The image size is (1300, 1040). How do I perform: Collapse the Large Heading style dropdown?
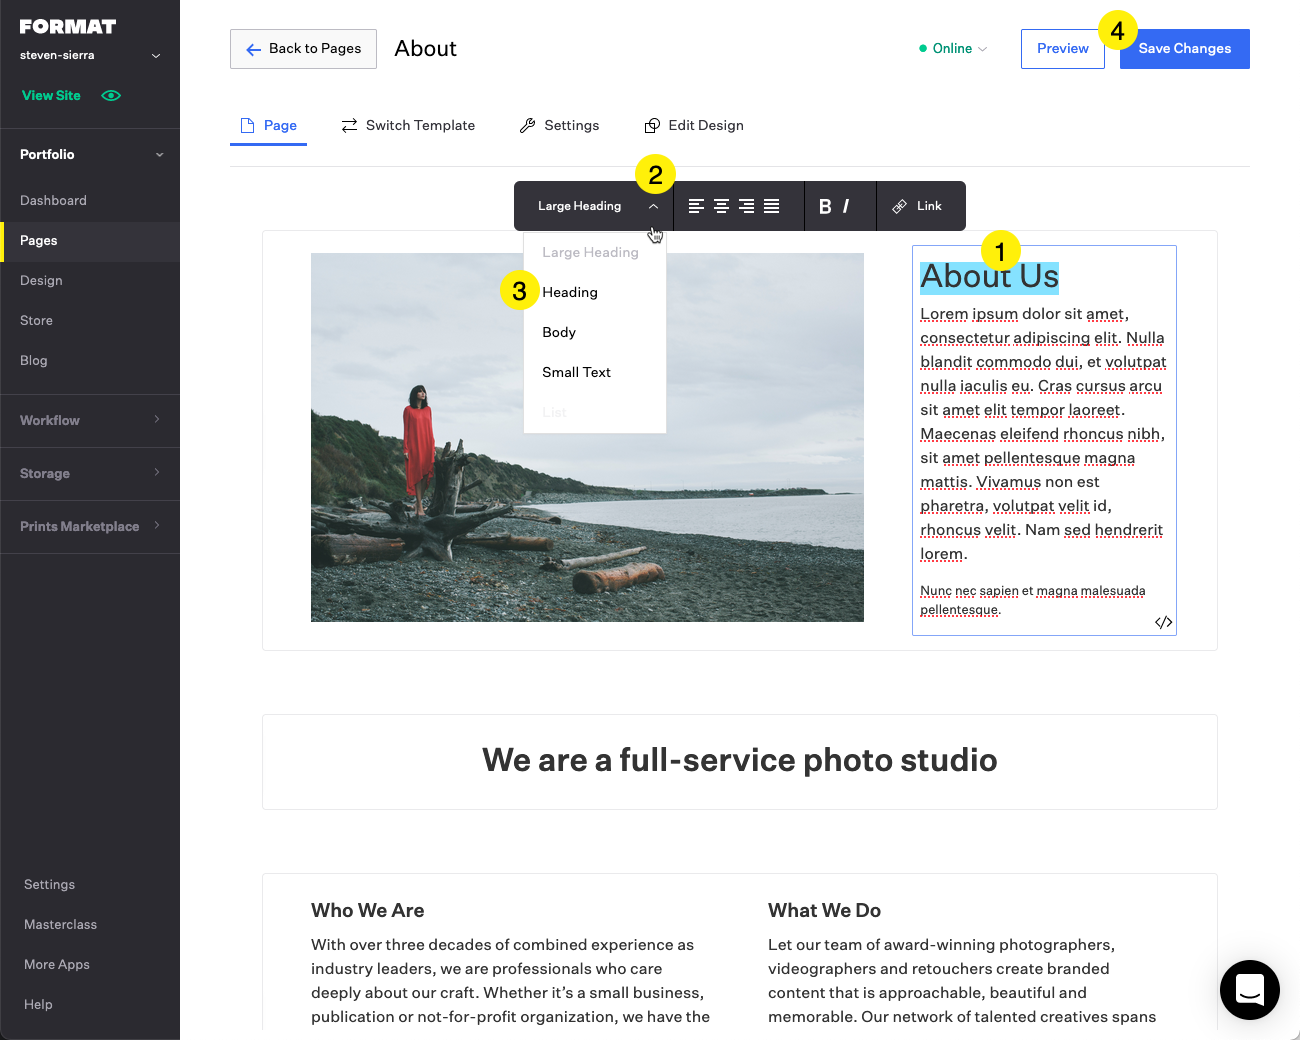(x=655, y=206)
